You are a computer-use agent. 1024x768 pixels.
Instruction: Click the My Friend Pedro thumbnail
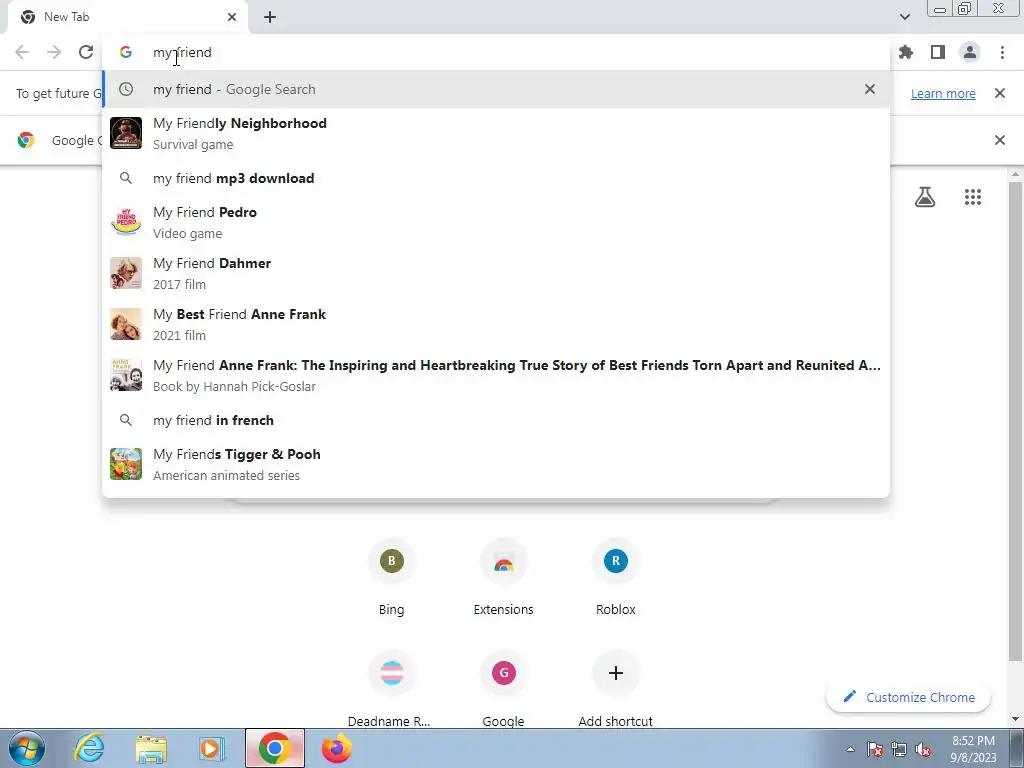tap(126, 222)
